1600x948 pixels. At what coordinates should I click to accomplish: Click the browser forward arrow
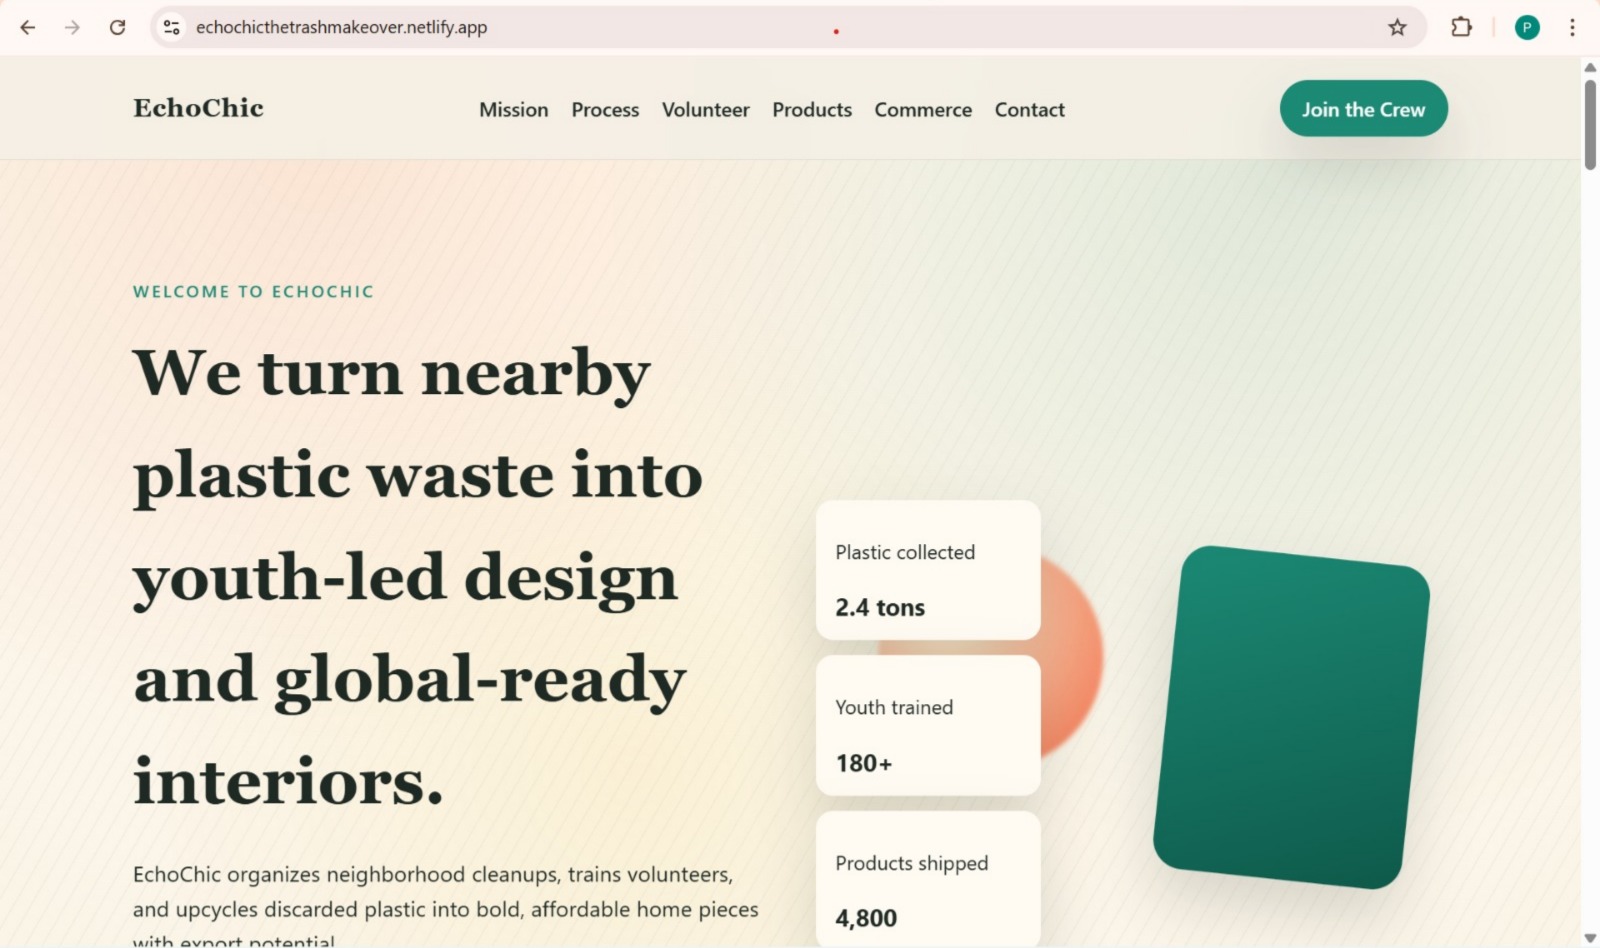tap(72, 27)
